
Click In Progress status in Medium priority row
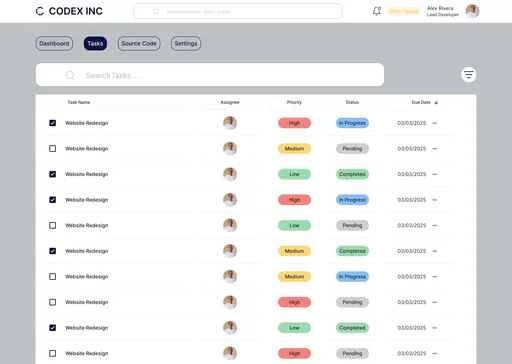pyautogui.click(x=352, y=276)
